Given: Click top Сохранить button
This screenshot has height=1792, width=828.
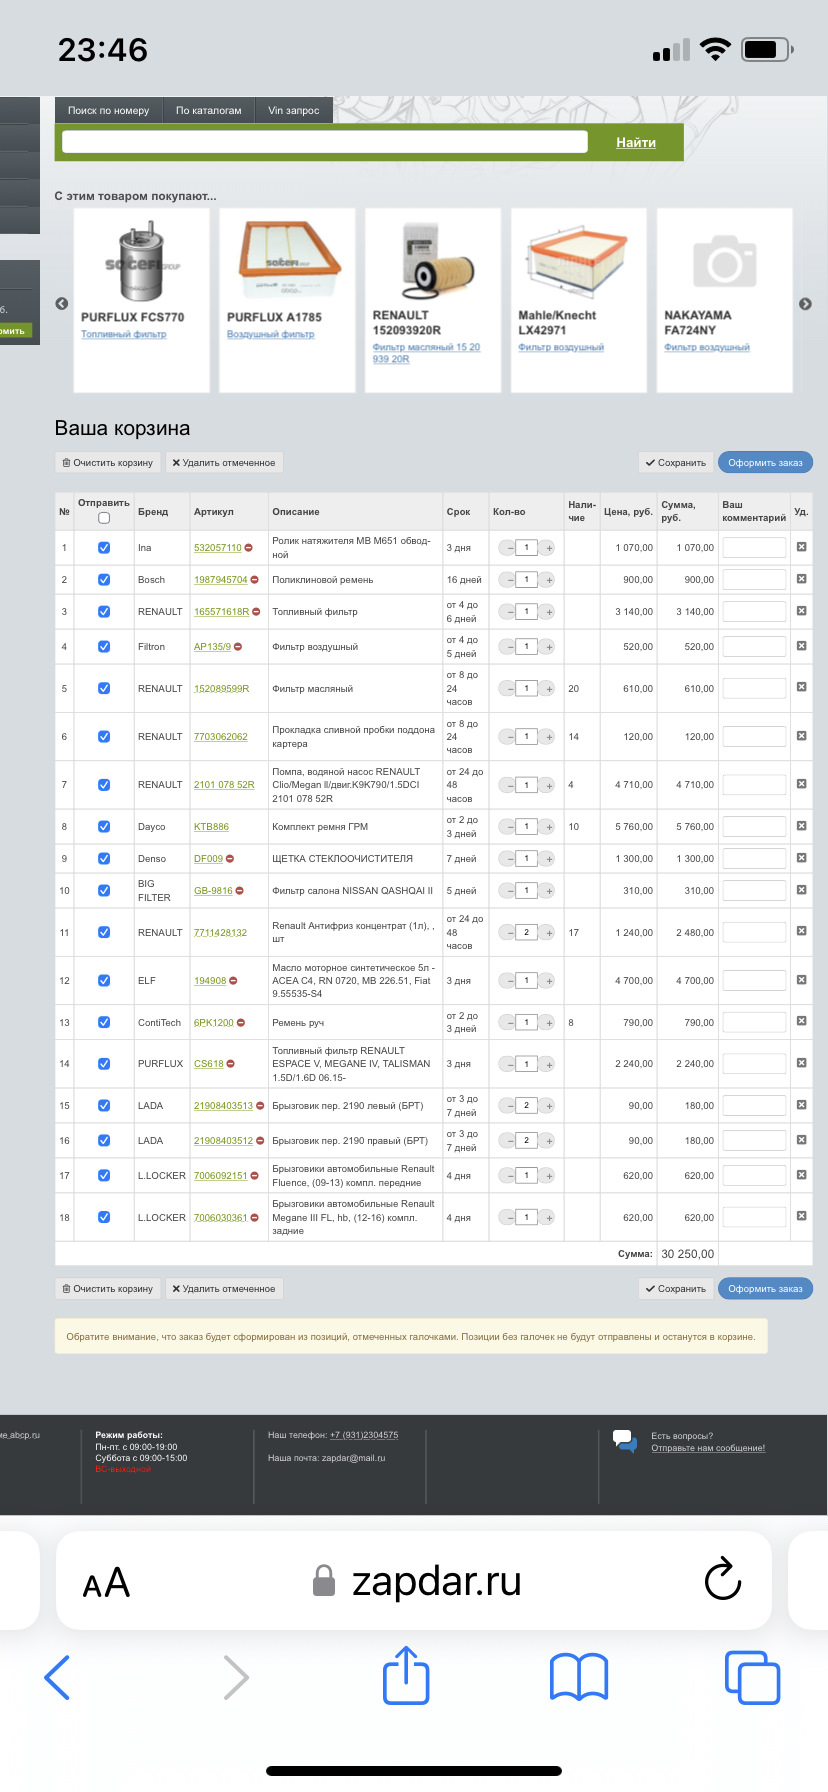Looking at the screenshot, I should [676, 463].
